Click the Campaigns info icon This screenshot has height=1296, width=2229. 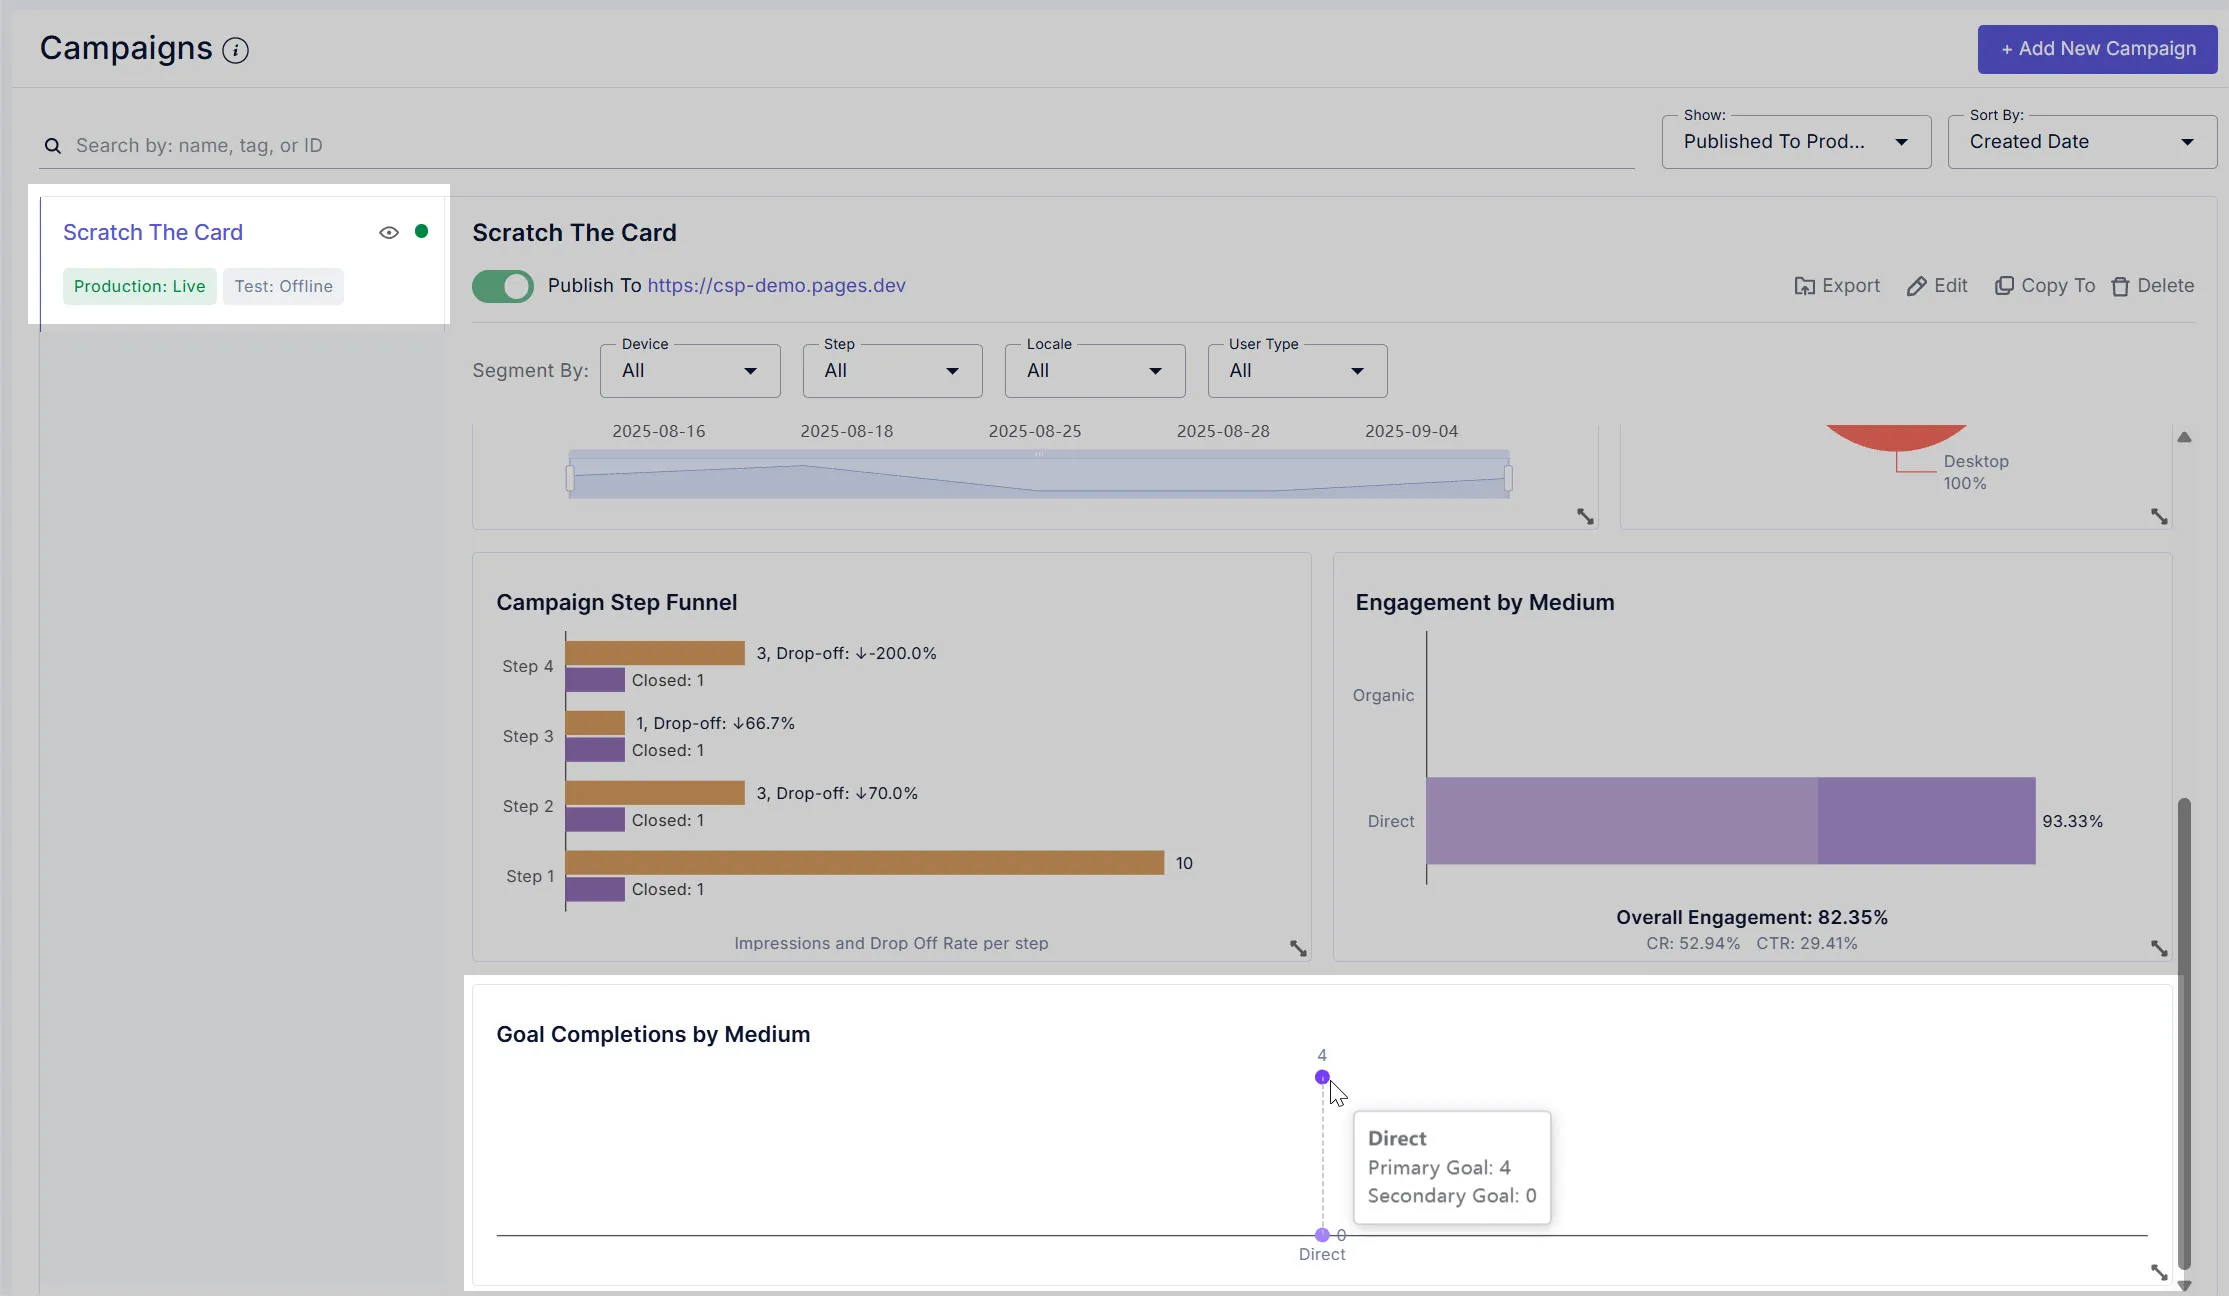(235, 50)
